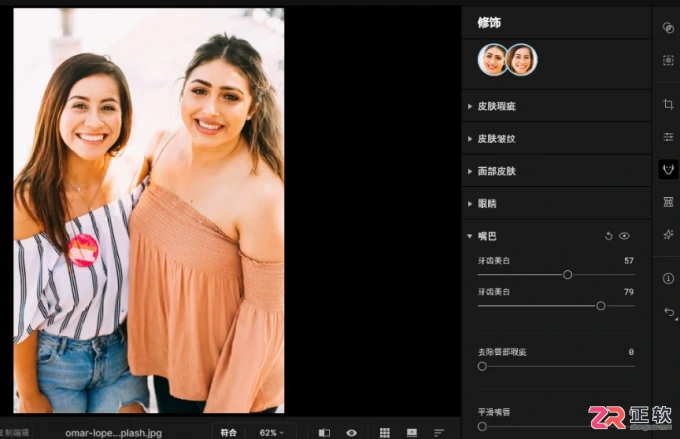The height and width of the screenshot is (439, 680).
Task: Click the 修饰 panel title
Action: [x=489, y=23]
